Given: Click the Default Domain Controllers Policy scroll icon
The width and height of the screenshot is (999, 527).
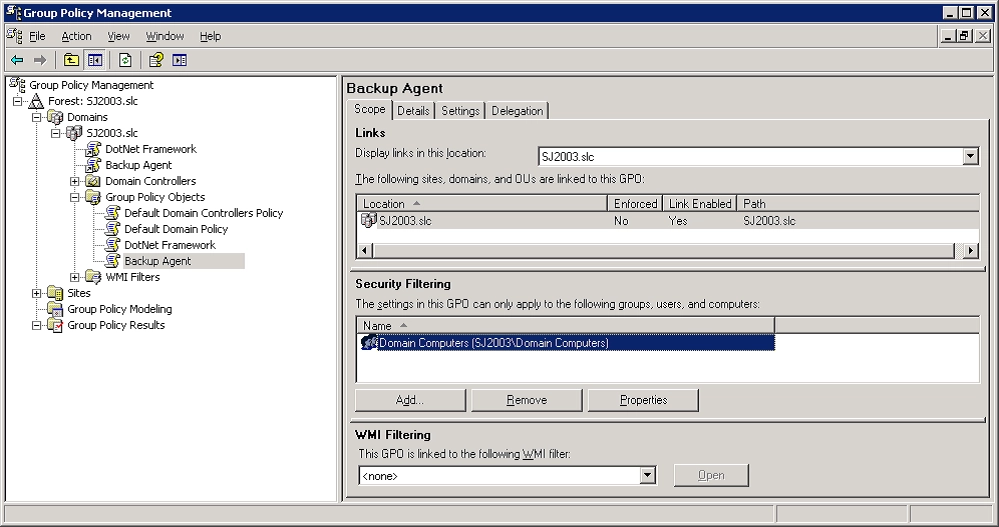Looking at the screenshot, I should [113, 213].
